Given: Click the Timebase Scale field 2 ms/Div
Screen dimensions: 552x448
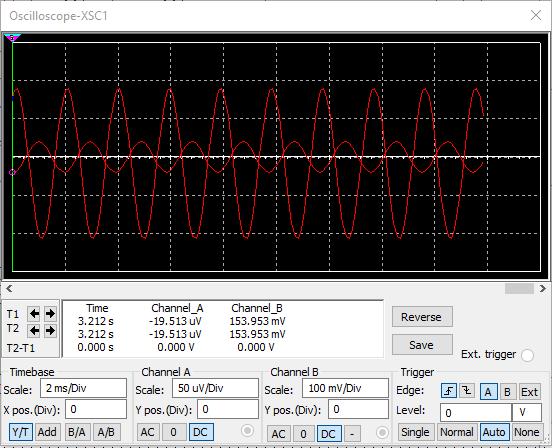Looking at the screenshot, I should [x=83, y=388].
